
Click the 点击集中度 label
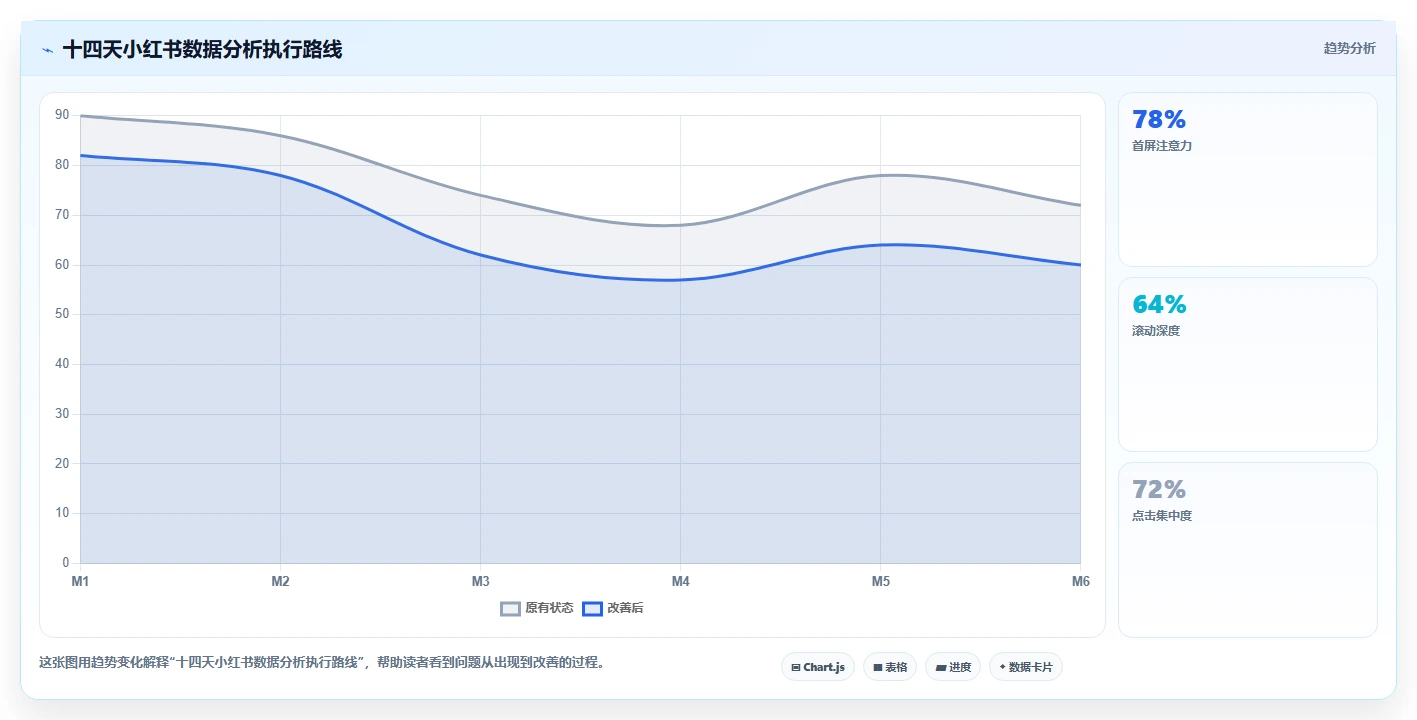pos(1162,516)
